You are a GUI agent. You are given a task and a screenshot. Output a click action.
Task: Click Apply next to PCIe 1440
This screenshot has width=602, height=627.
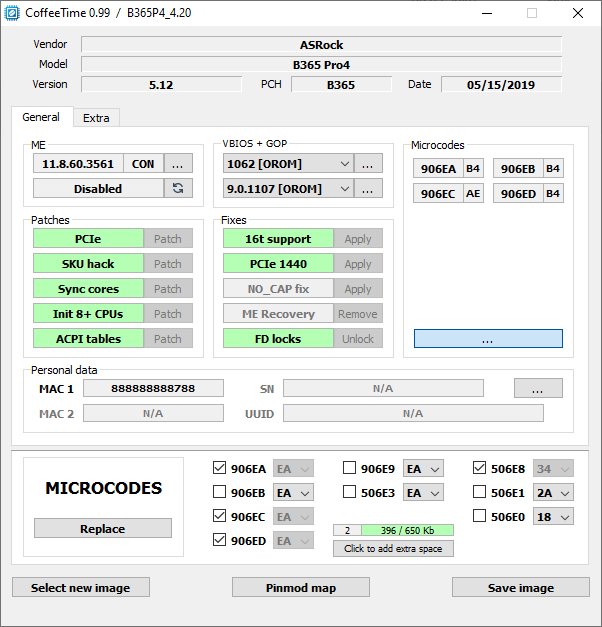point(358,264)
